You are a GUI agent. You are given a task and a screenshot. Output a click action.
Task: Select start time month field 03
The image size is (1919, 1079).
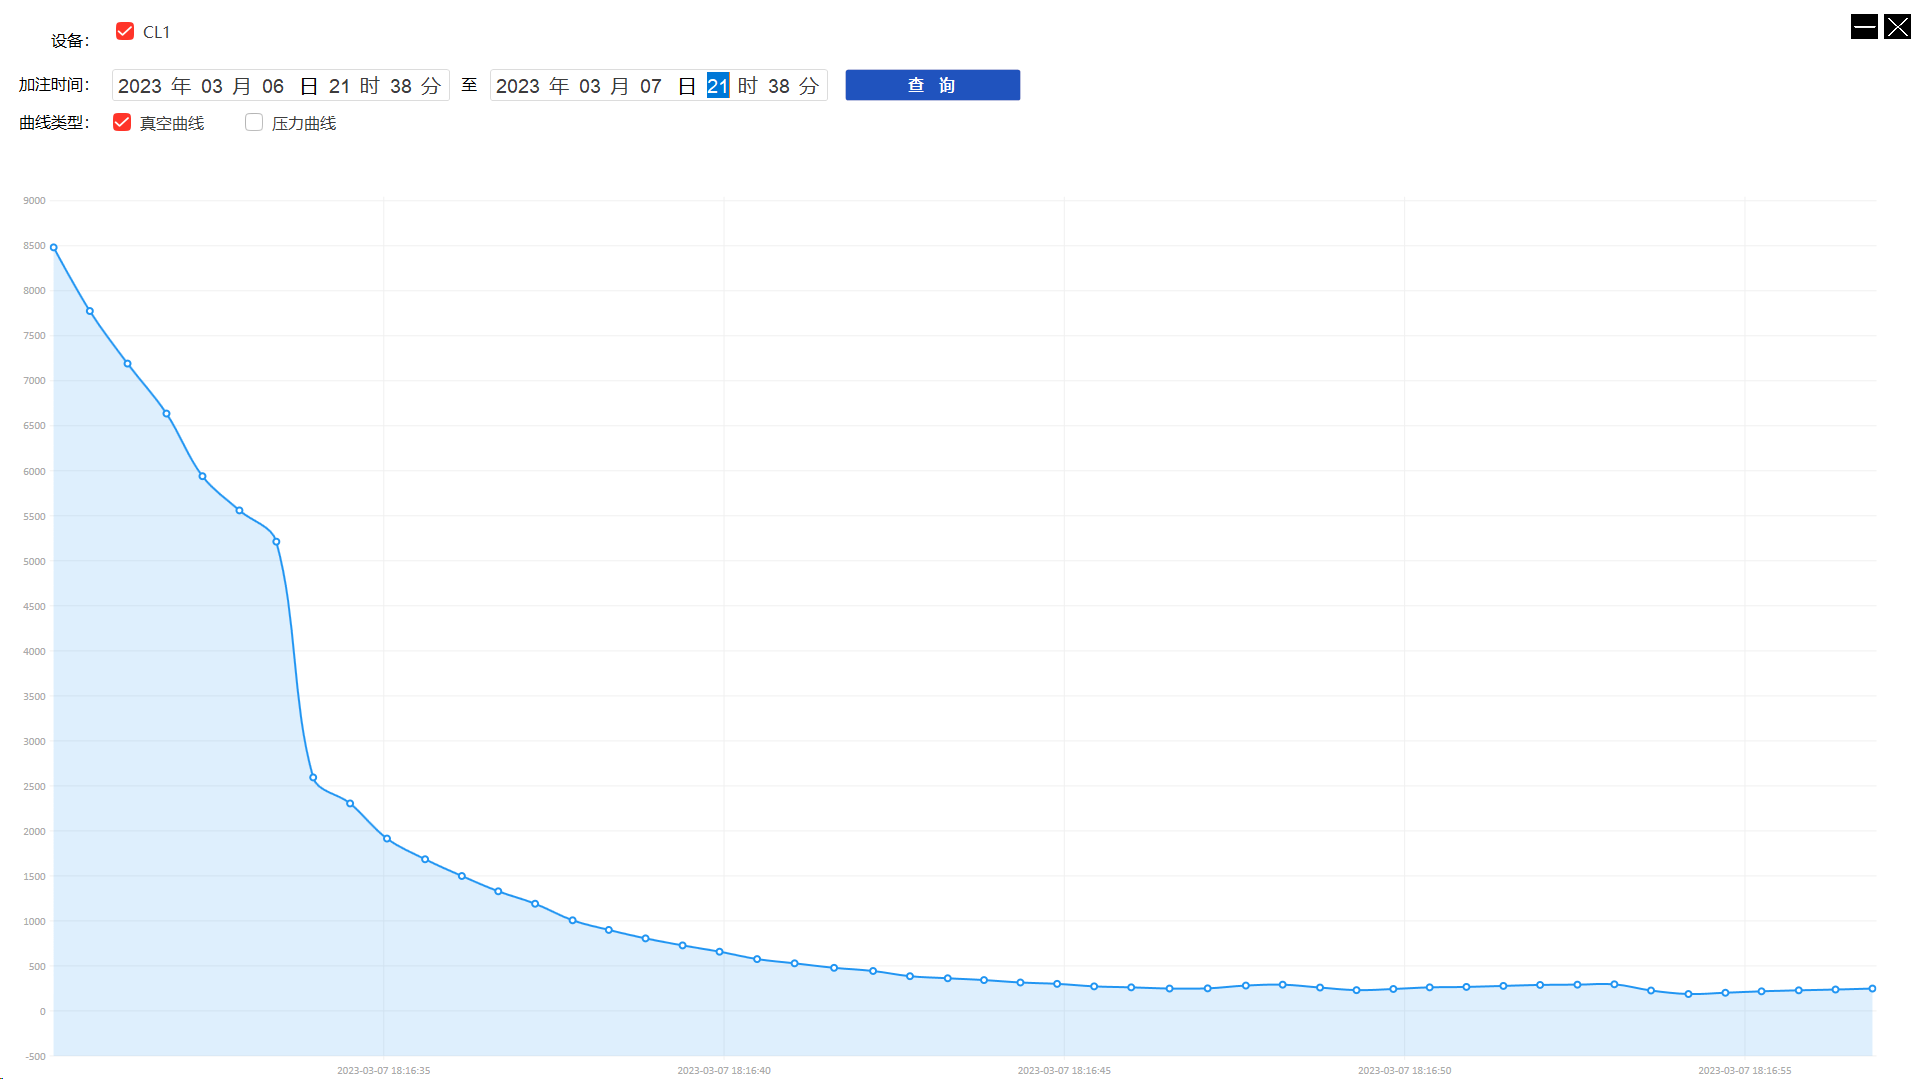(x=212, y=86)
